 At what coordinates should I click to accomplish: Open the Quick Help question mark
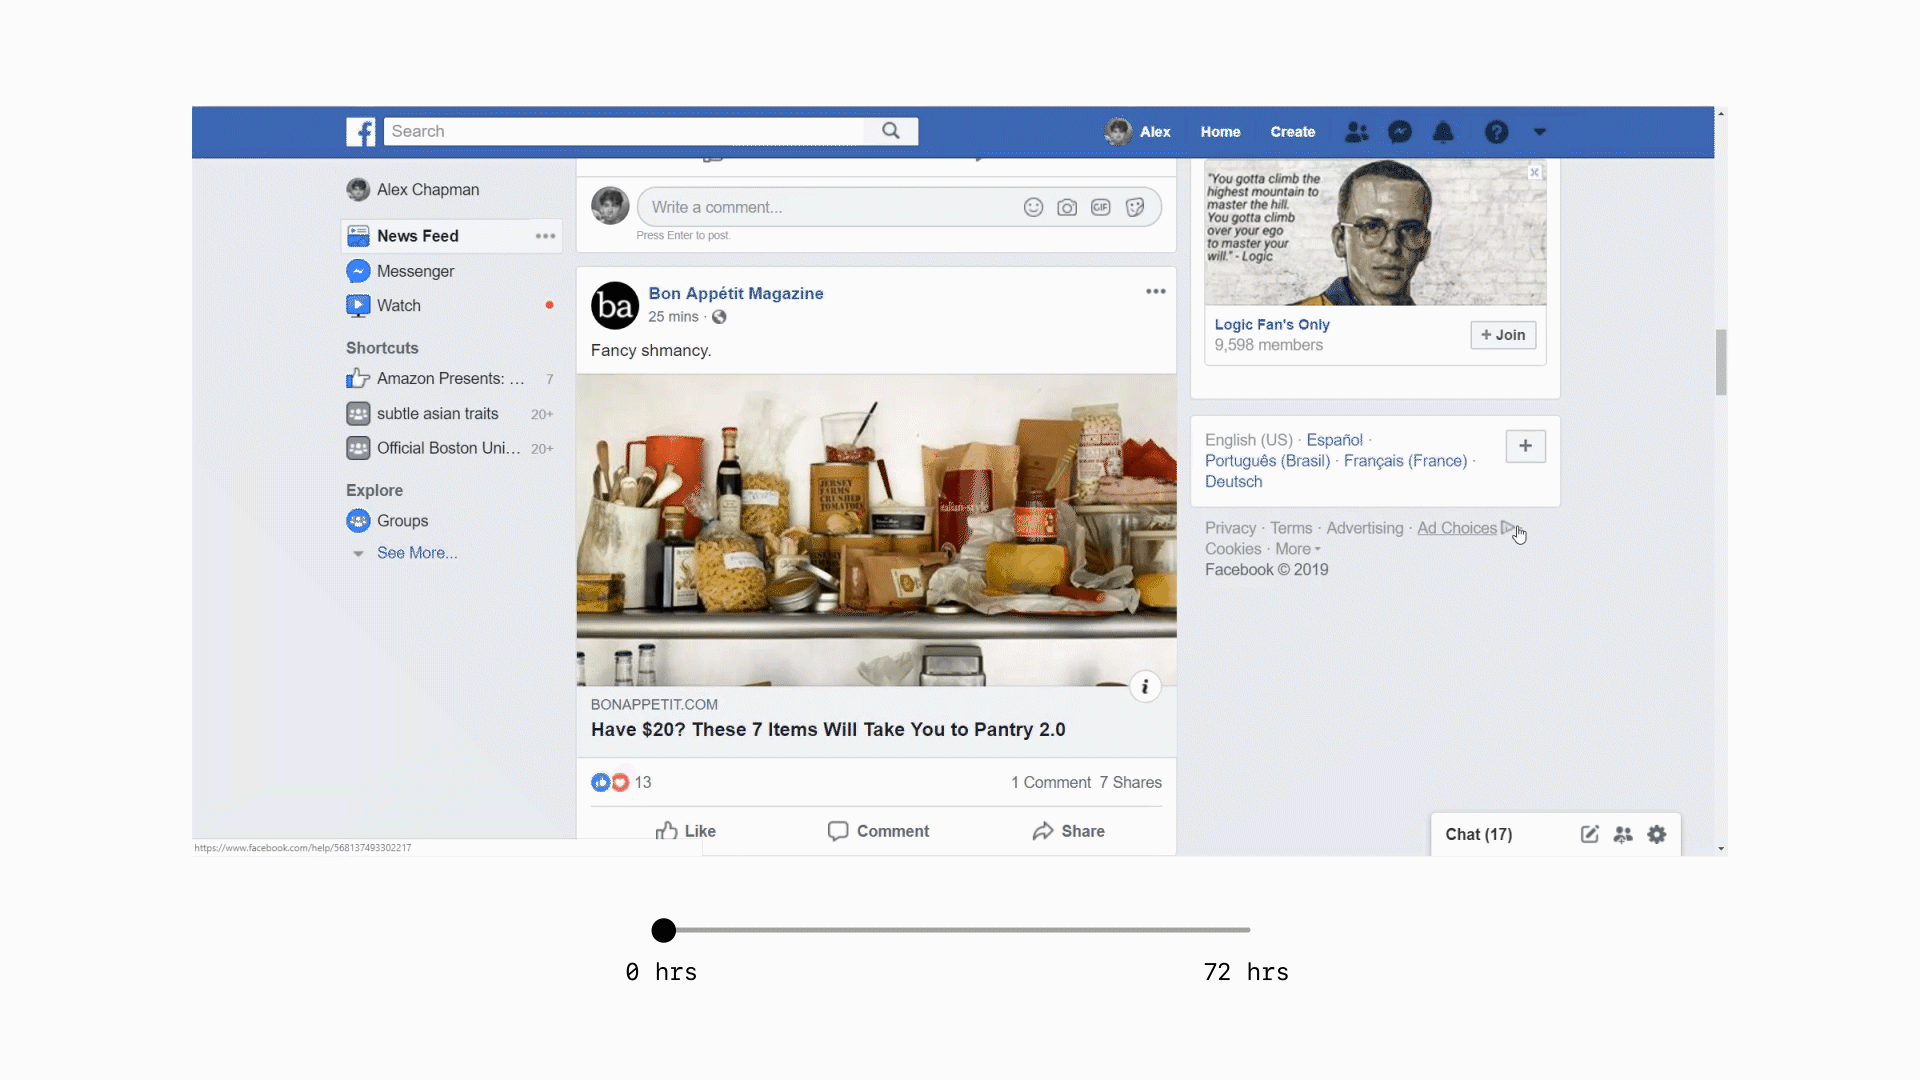coord(1496,132)
